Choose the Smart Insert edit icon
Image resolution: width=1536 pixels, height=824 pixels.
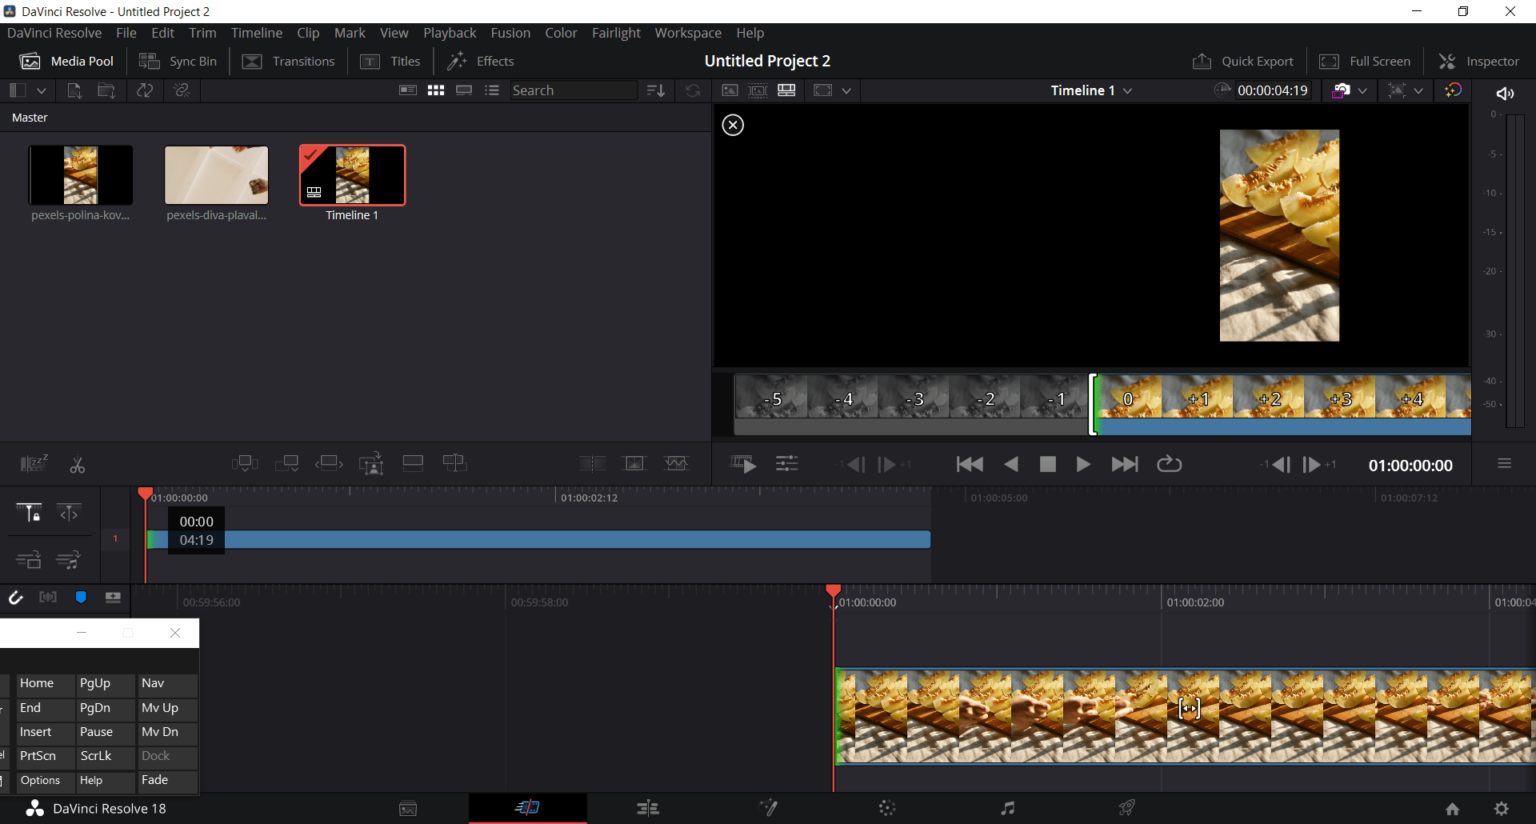pos(245,463)
